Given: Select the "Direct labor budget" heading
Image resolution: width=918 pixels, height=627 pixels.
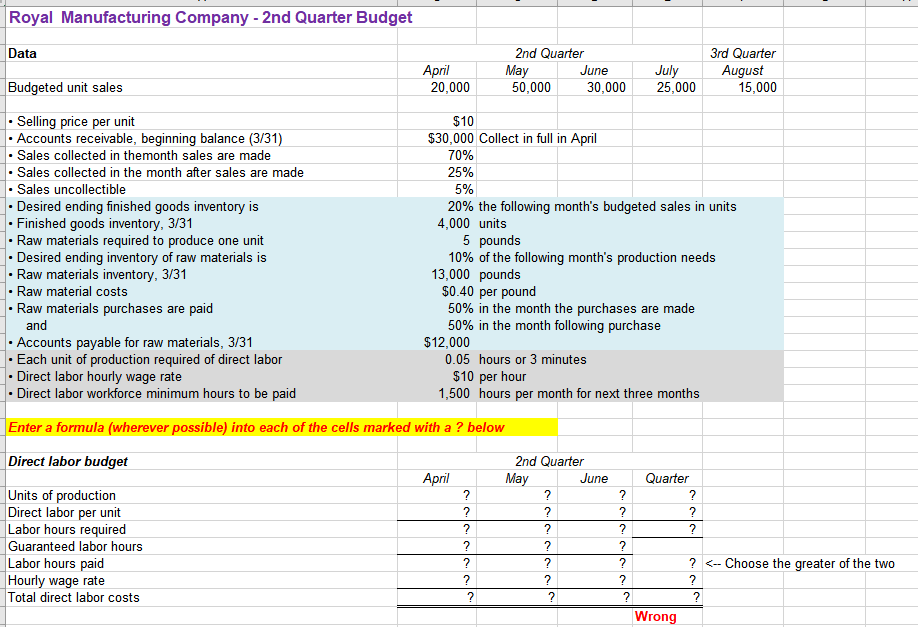Looking at the screenshot, I should pos(68,461).
